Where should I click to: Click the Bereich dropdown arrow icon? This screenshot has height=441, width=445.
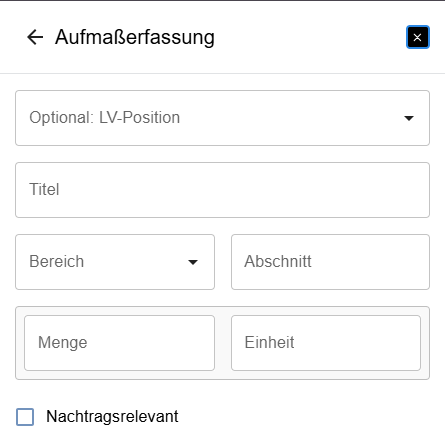193,262
